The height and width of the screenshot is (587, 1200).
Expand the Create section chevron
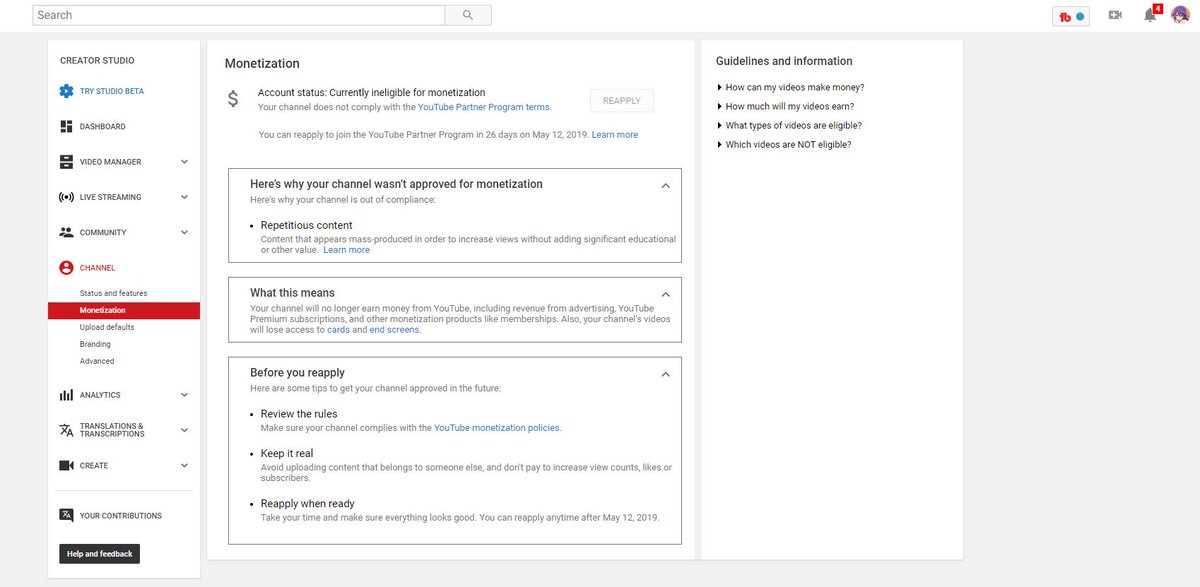tap(184, 466)
